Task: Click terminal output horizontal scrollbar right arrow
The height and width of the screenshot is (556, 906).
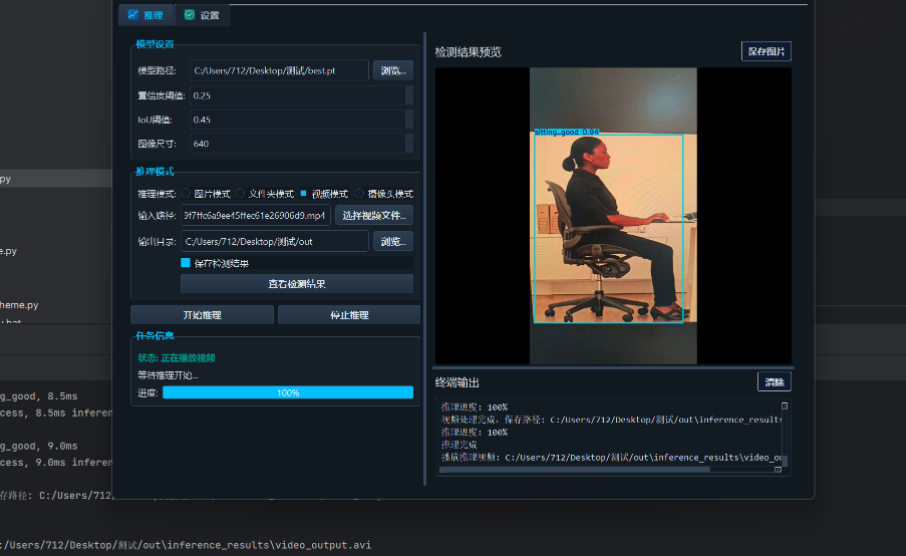Action: click(778, 469)
